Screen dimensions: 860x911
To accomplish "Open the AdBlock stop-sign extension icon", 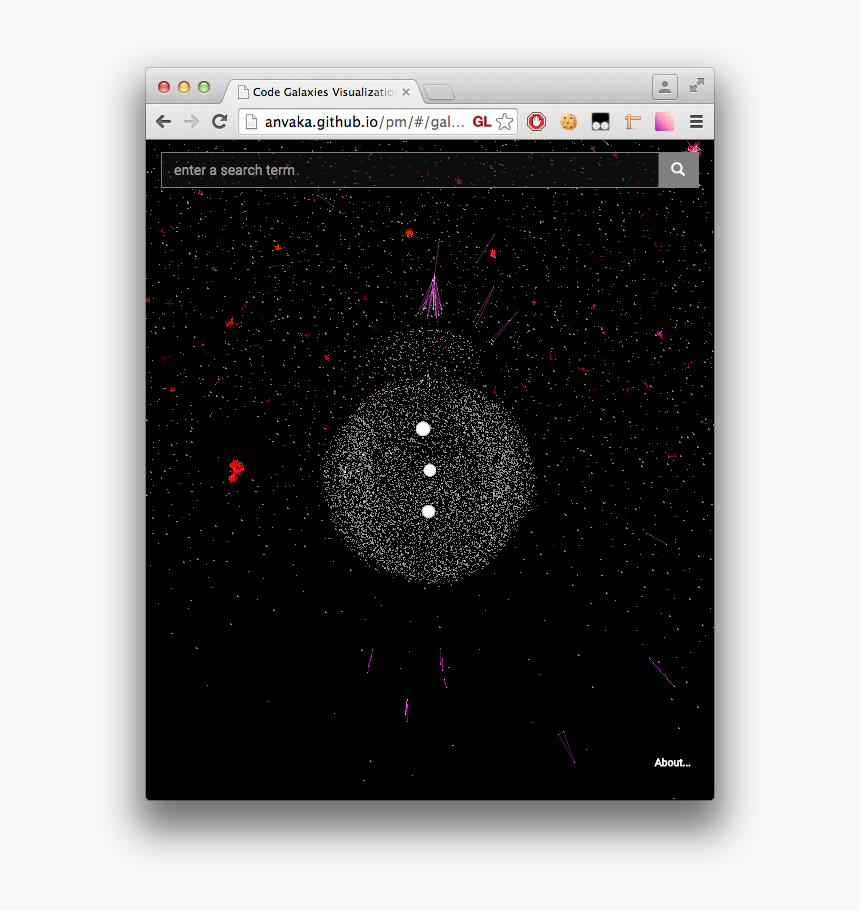I will (x=536, y=121).
